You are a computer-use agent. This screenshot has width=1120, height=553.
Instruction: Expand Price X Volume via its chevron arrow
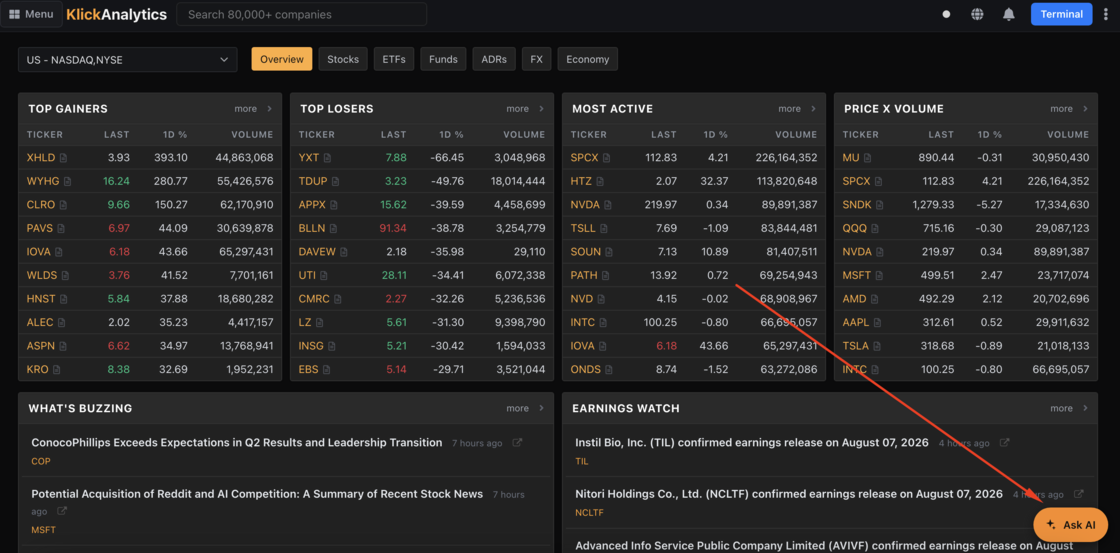[1085, 109]
